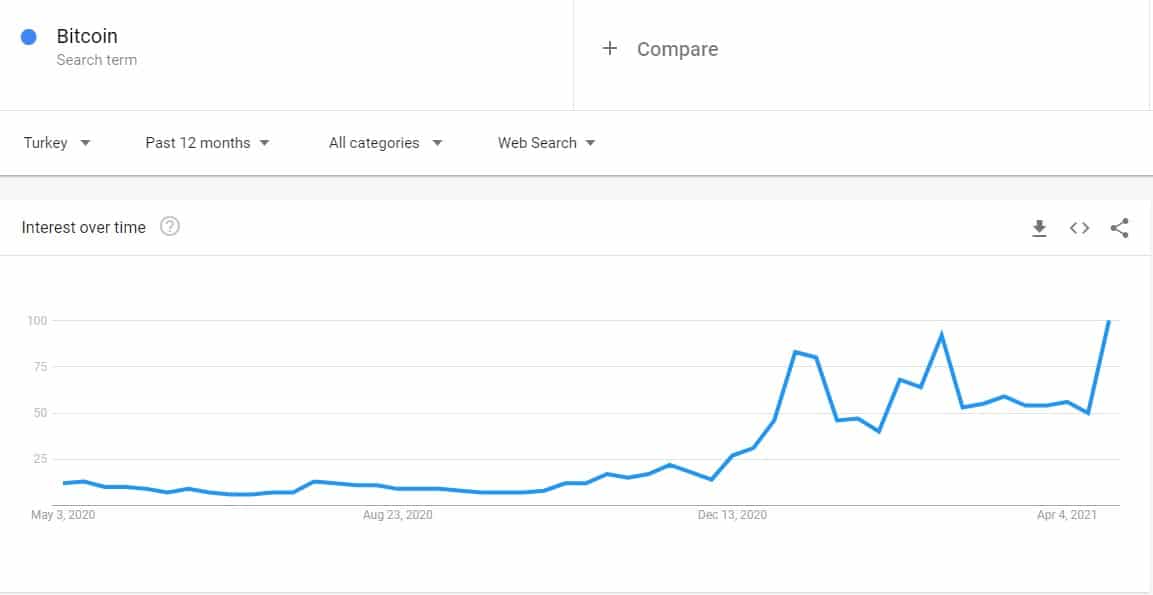Click the Aug 23, 2020 axis label

pyautogui.click(x=398, y=515)
